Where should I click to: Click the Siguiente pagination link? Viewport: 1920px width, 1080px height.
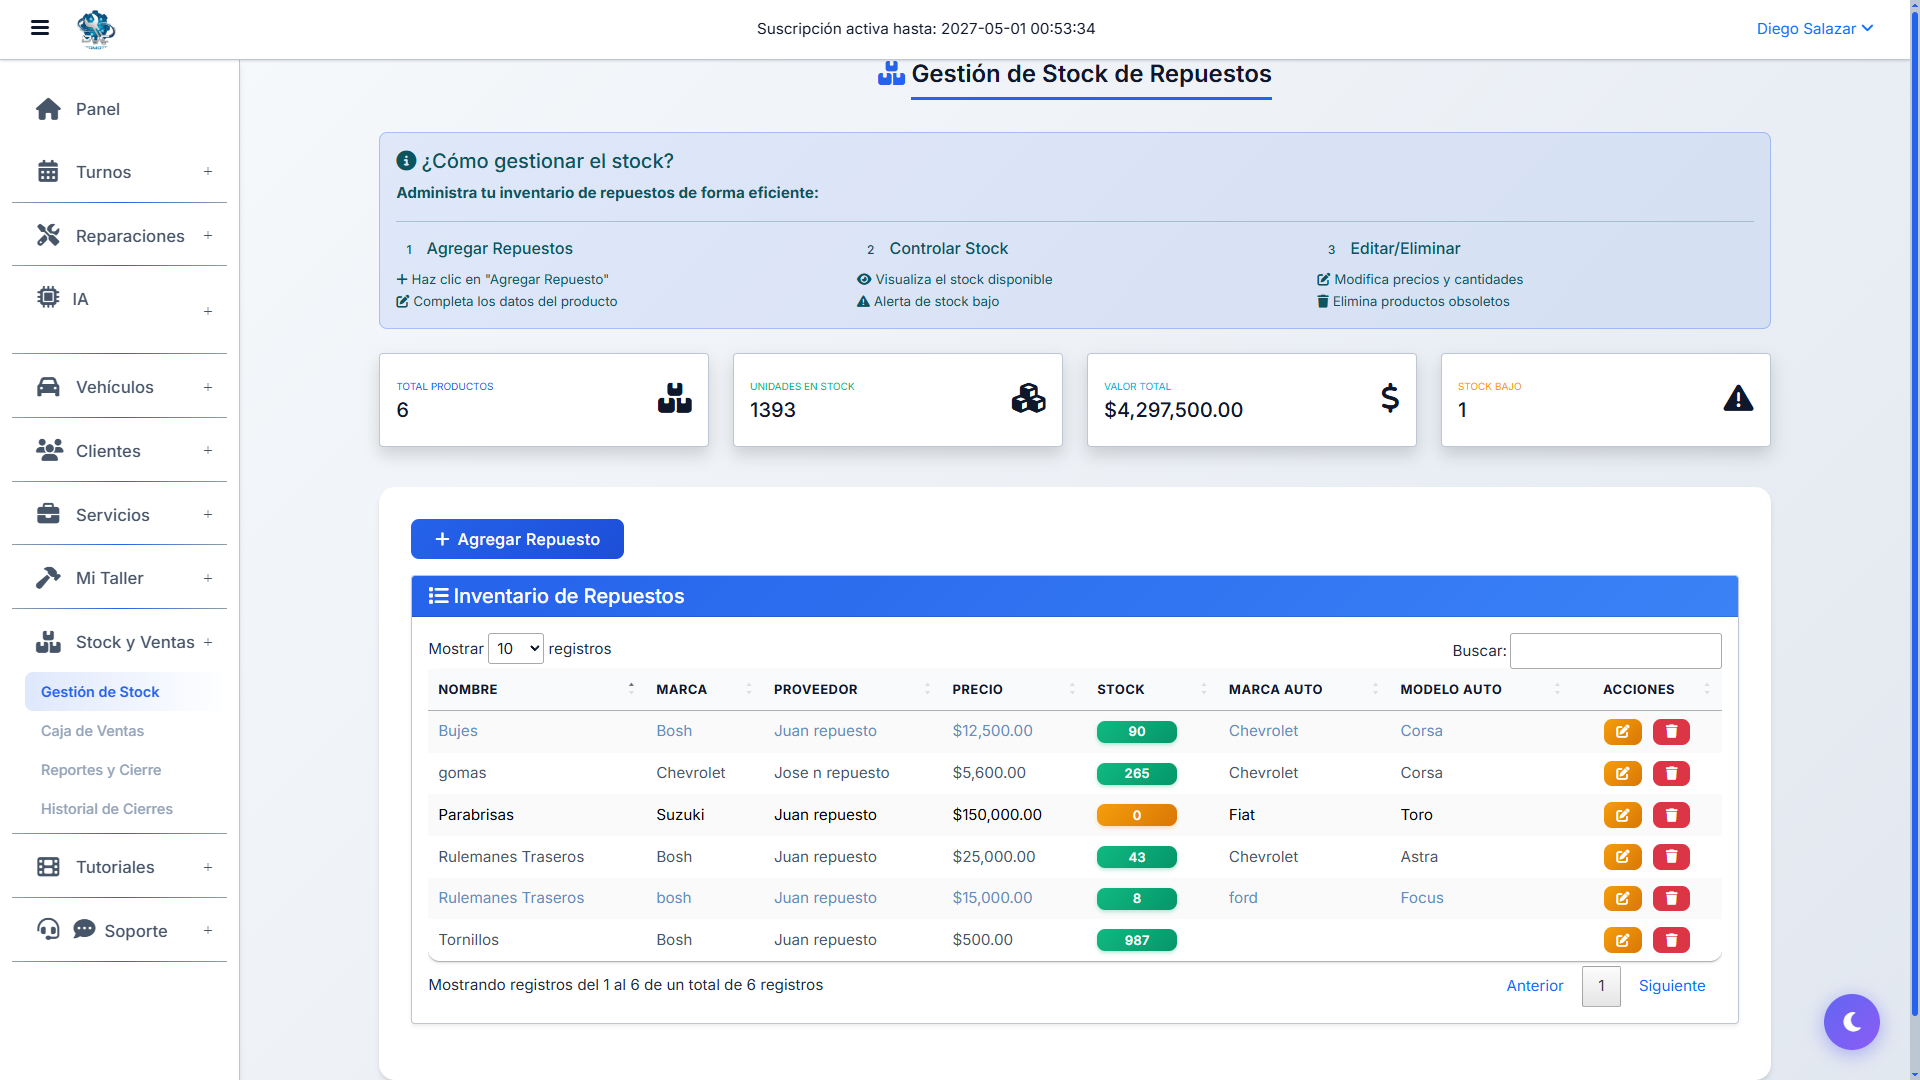pyautogui.click(x=1671, y=986)
